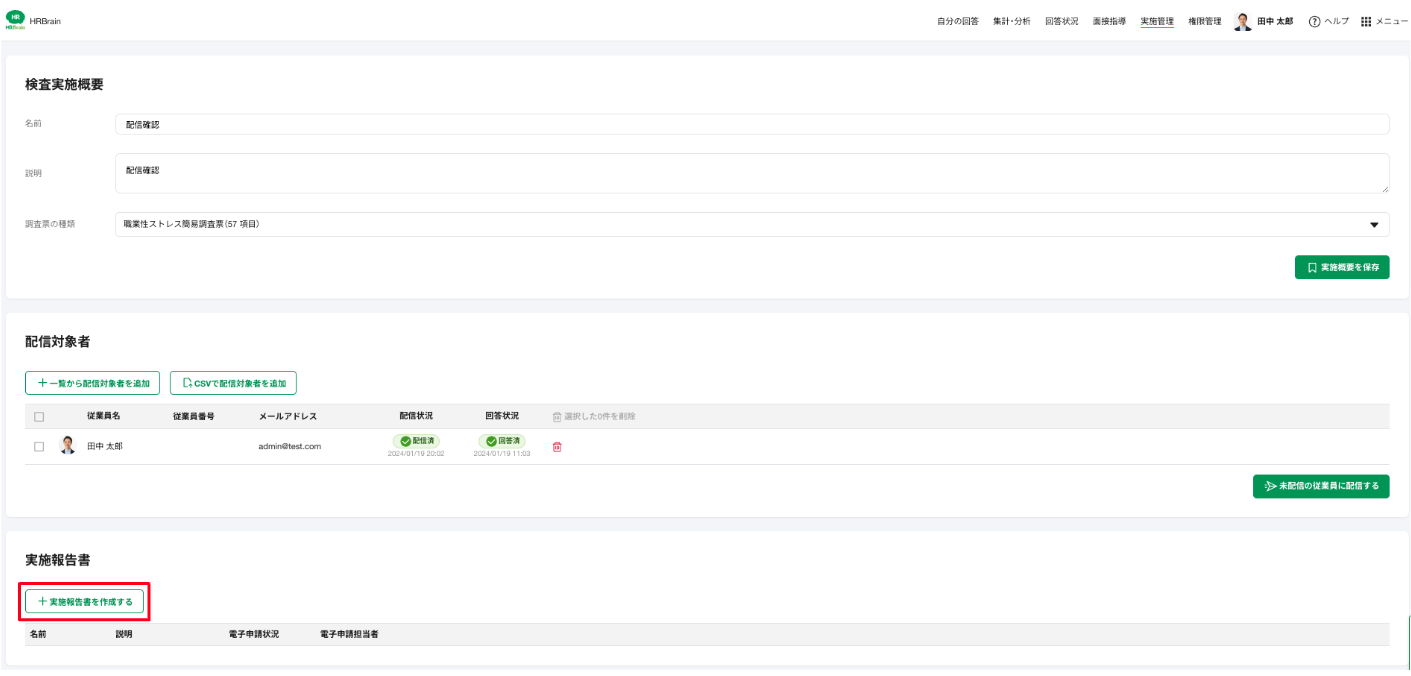Open the help question mark icon

[x=1314, y=21]
